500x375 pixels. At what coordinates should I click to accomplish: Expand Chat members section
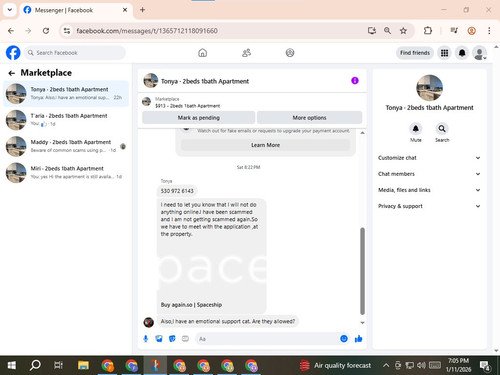coord(429,174)
